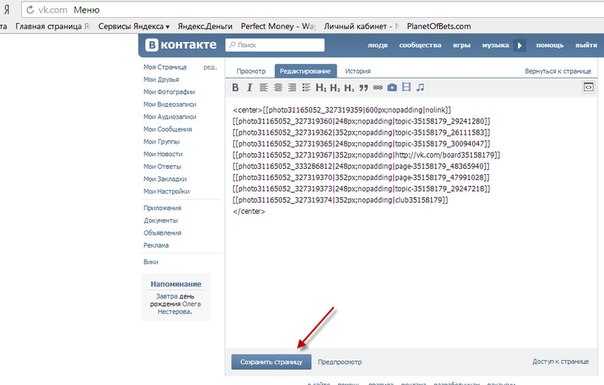Open игры in VK header
The width and height of the screenshot is (604, 385).
[461, 45]
